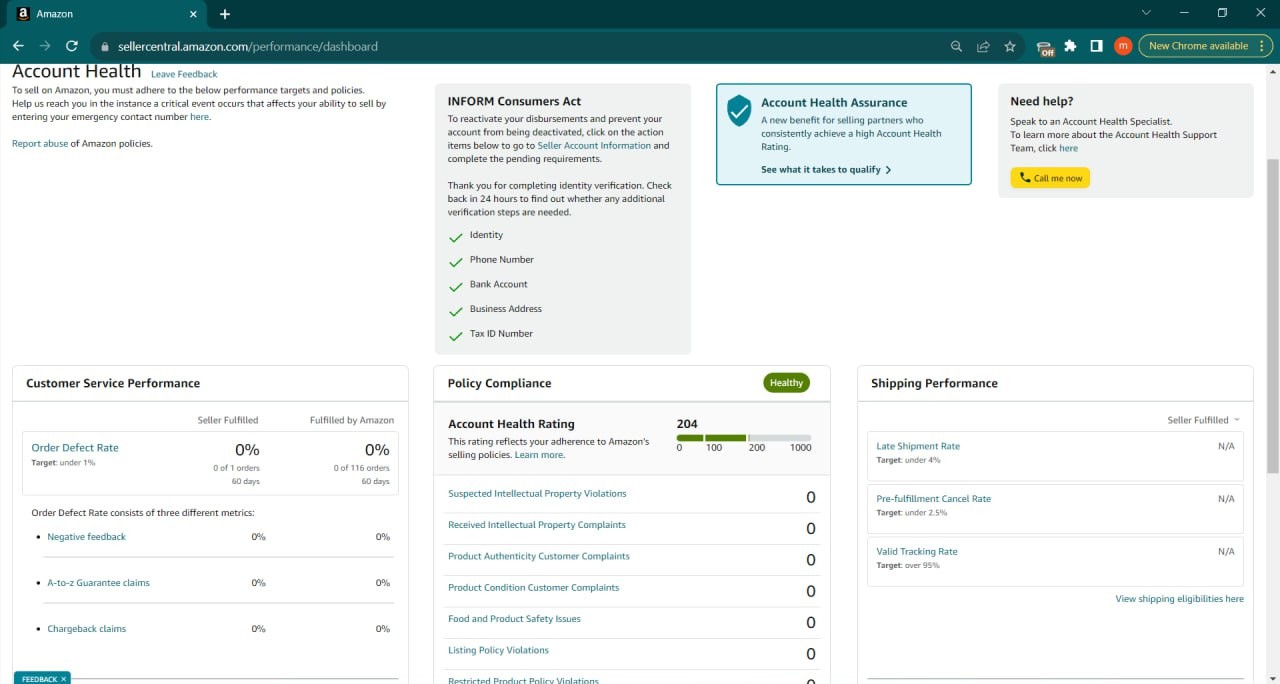Click the Call me now button
Viewport: 1280px width, 684px height.
click(1050, 178)
